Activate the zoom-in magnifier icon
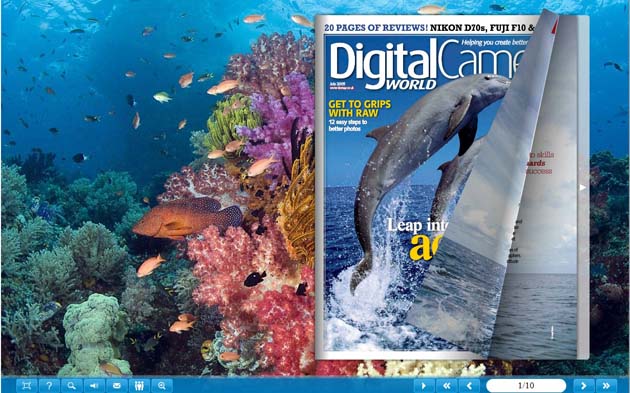630x393 pixels. (162, 385)
